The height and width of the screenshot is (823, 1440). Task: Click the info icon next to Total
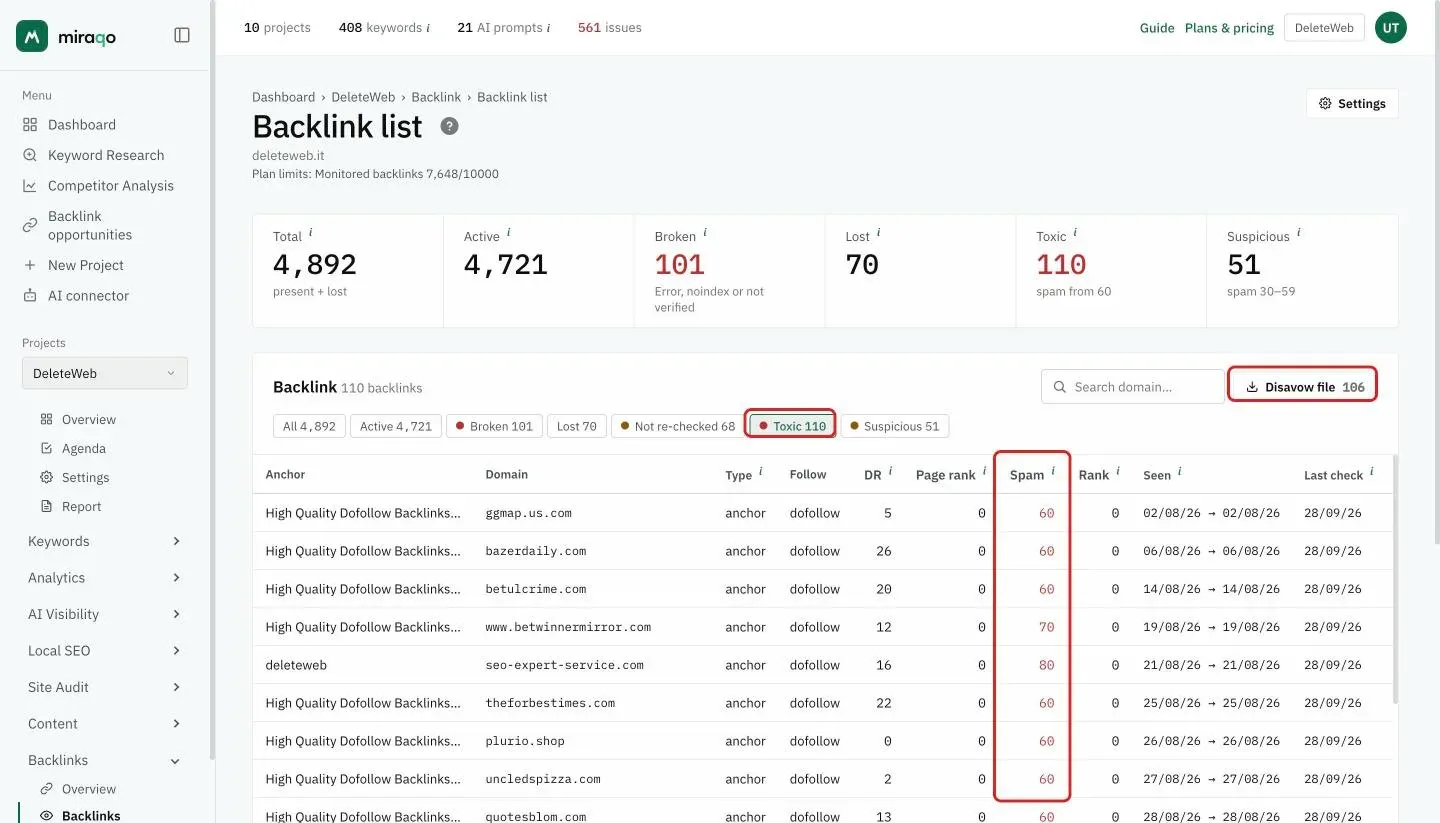(310, 233)
